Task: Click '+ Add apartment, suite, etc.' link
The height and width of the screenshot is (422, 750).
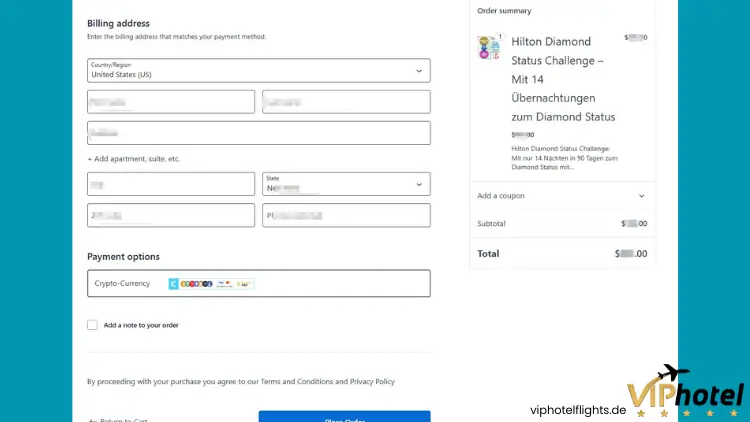Action: tap(133, 159)
